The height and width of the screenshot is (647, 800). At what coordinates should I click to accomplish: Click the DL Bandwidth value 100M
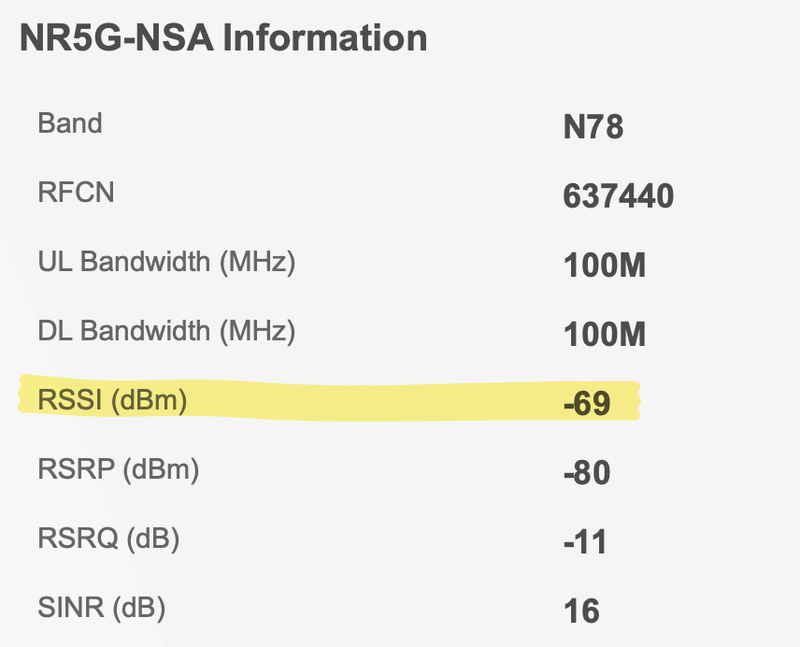[x=604, y=334]
